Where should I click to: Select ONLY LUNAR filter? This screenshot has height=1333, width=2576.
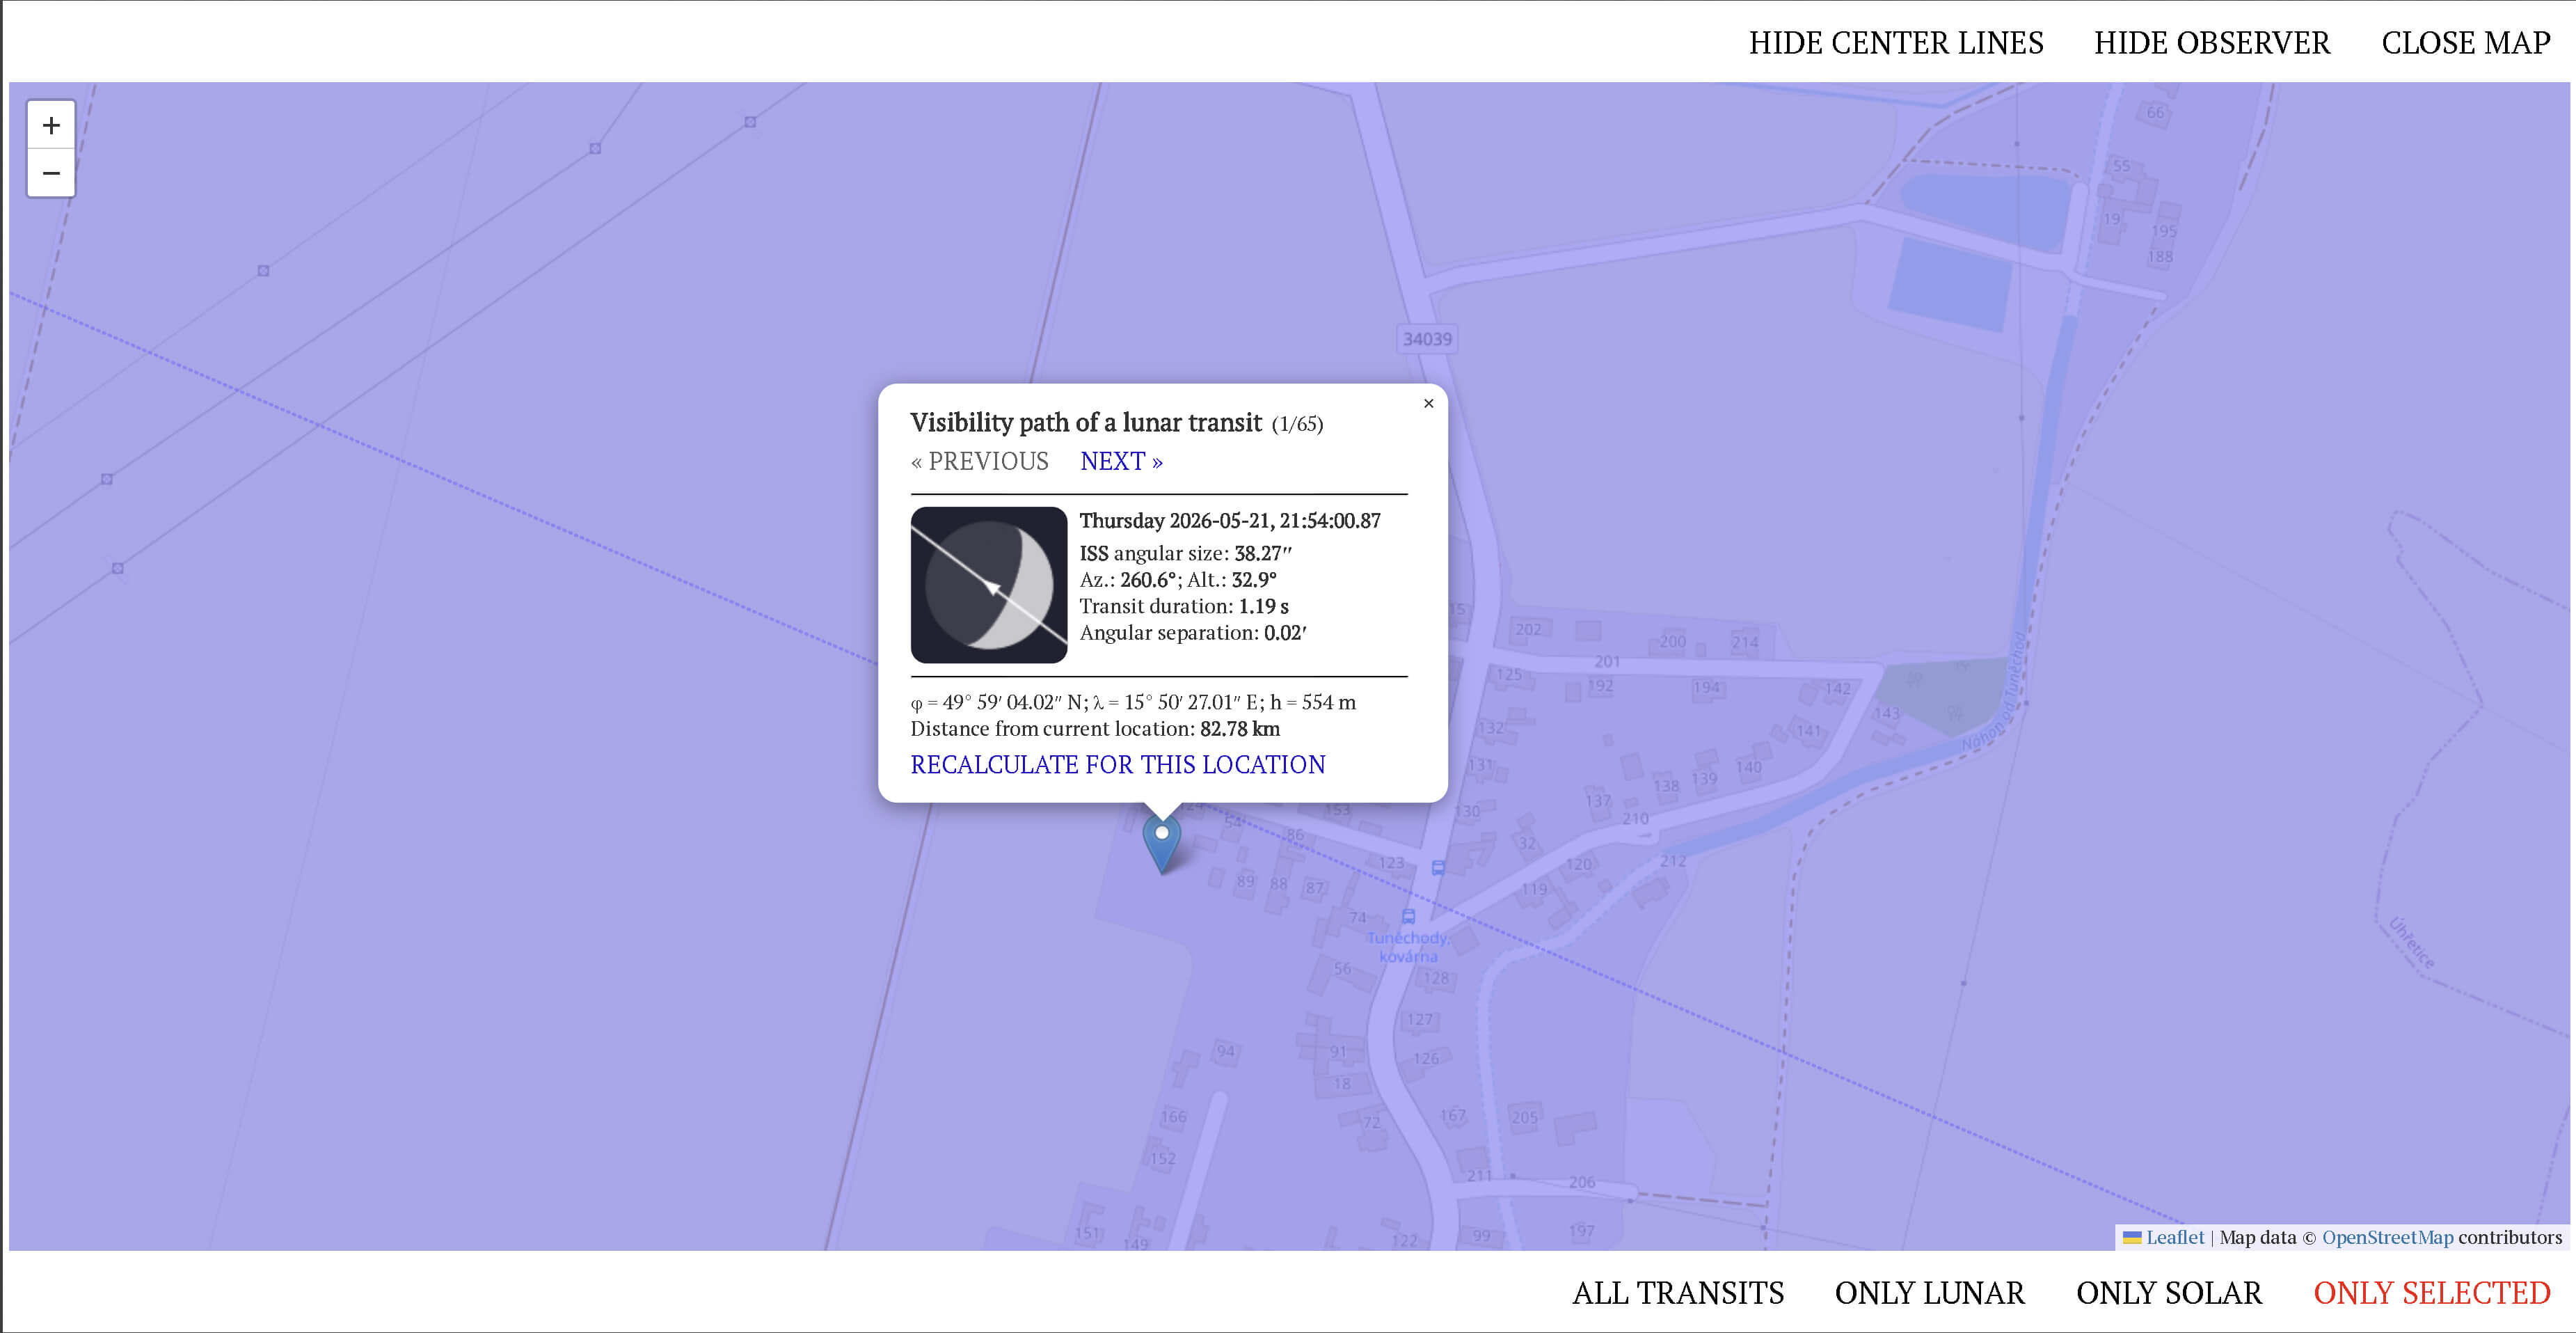pyautogui.click(x=1930, y=1293)
